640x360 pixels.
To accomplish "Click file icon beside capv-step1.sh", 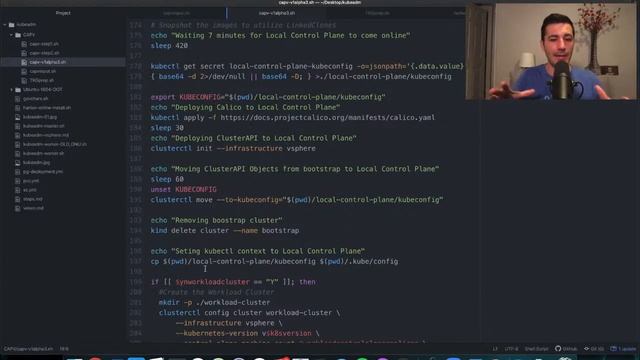I will [24, 44].
